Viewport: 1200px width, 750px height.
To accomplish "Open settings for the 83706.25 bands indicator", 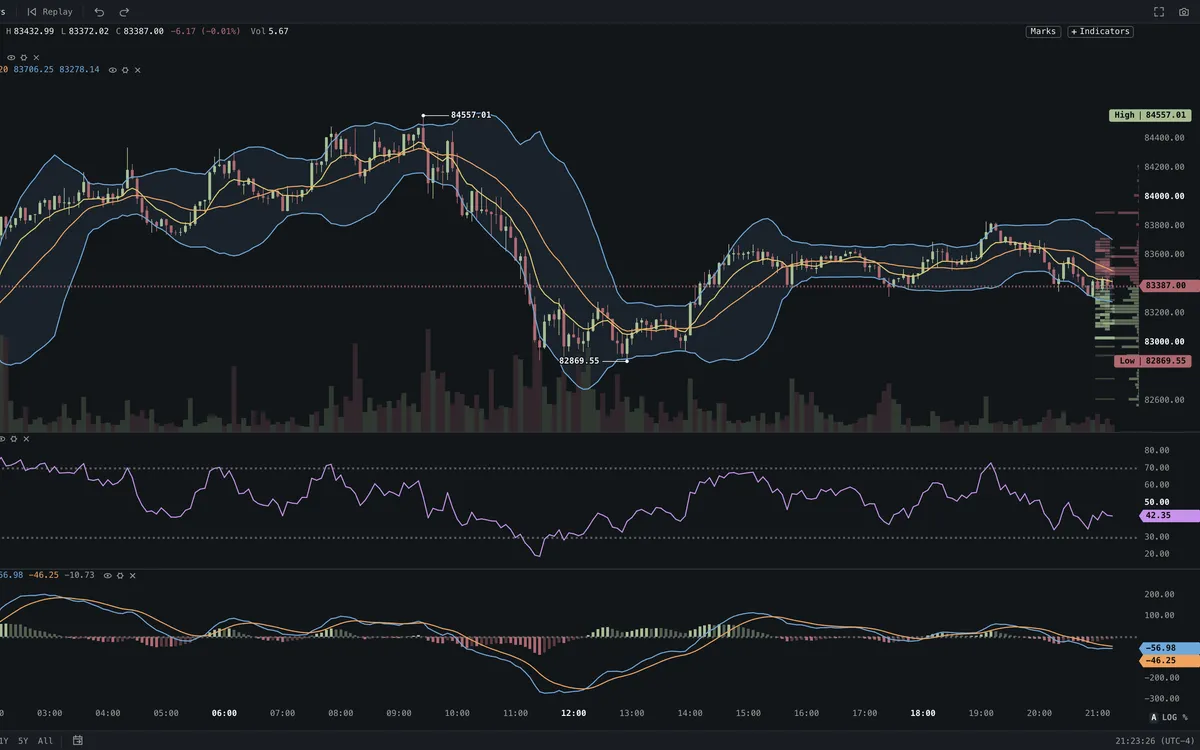I will pyautogui.click(x=125, y=70).
